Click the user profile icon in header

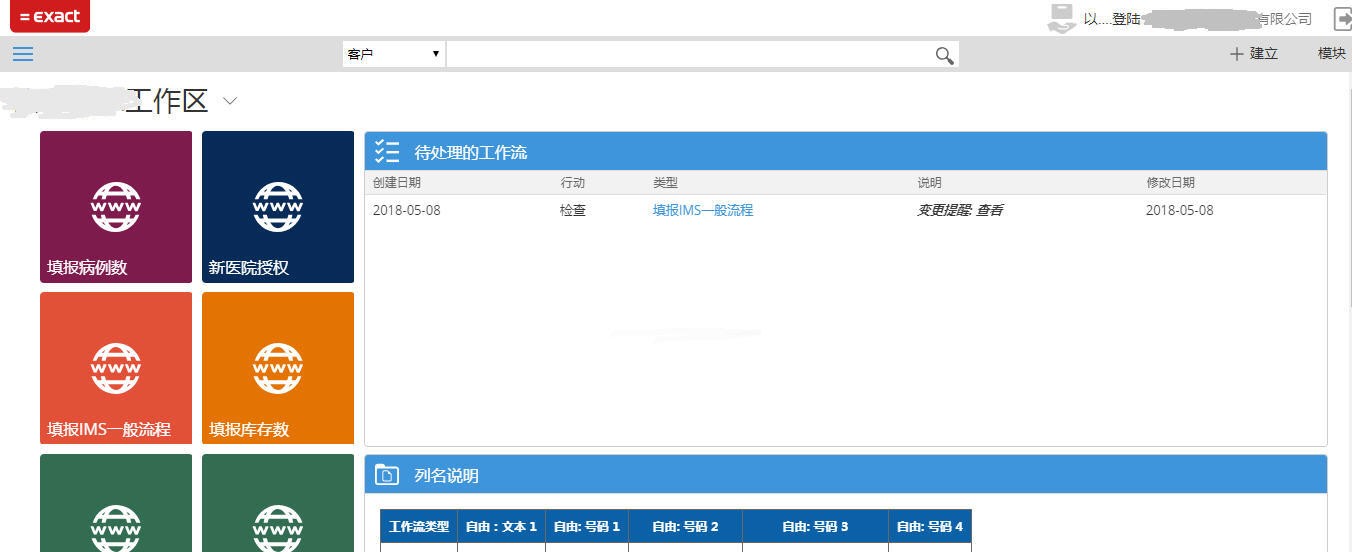coord(1061,18)
